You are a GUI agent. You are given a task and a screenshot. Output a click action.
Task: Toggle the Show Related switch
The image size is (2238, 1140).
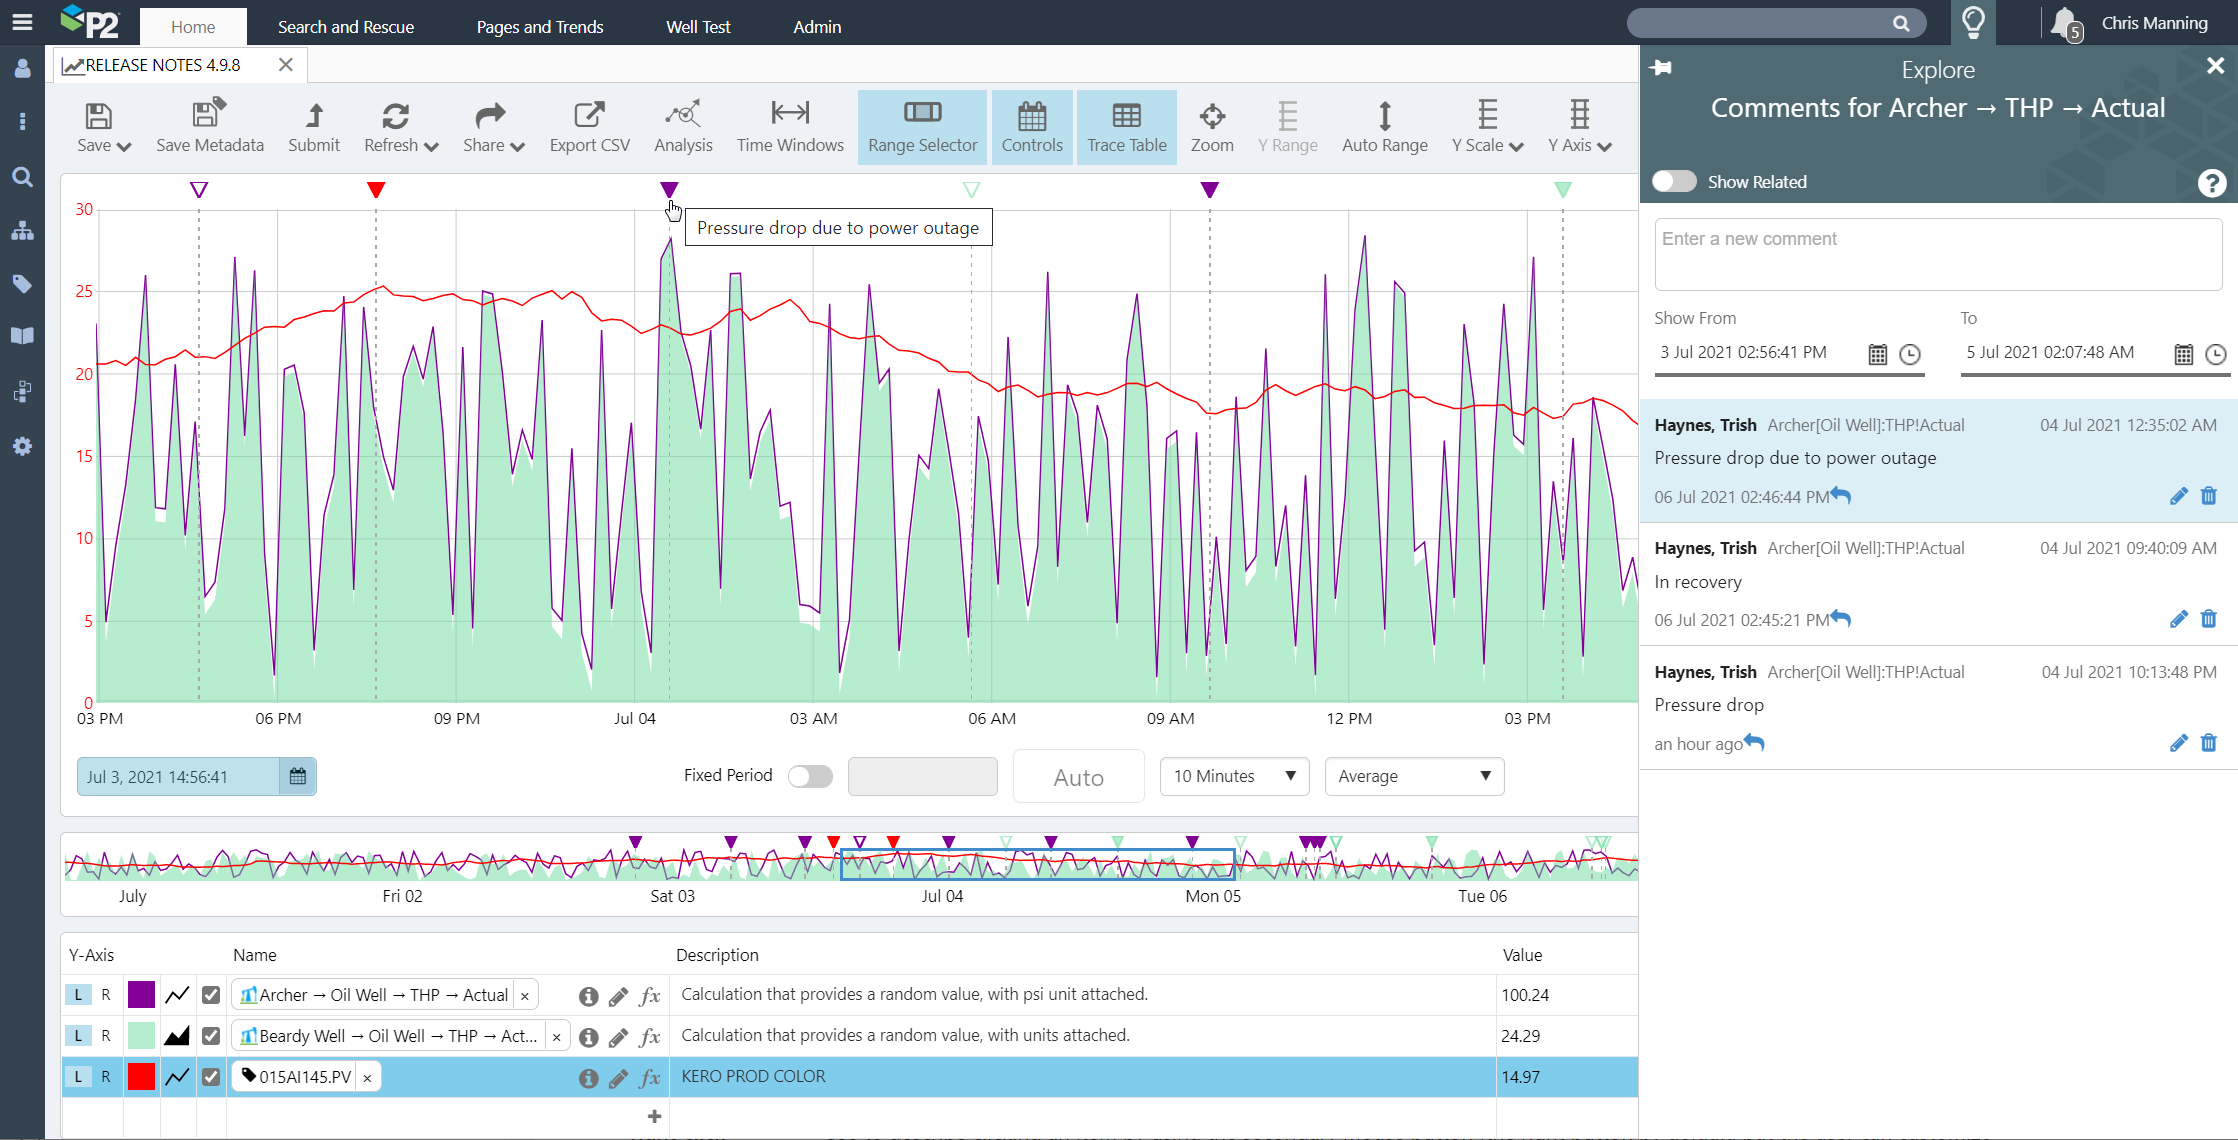coord(1674,181)
